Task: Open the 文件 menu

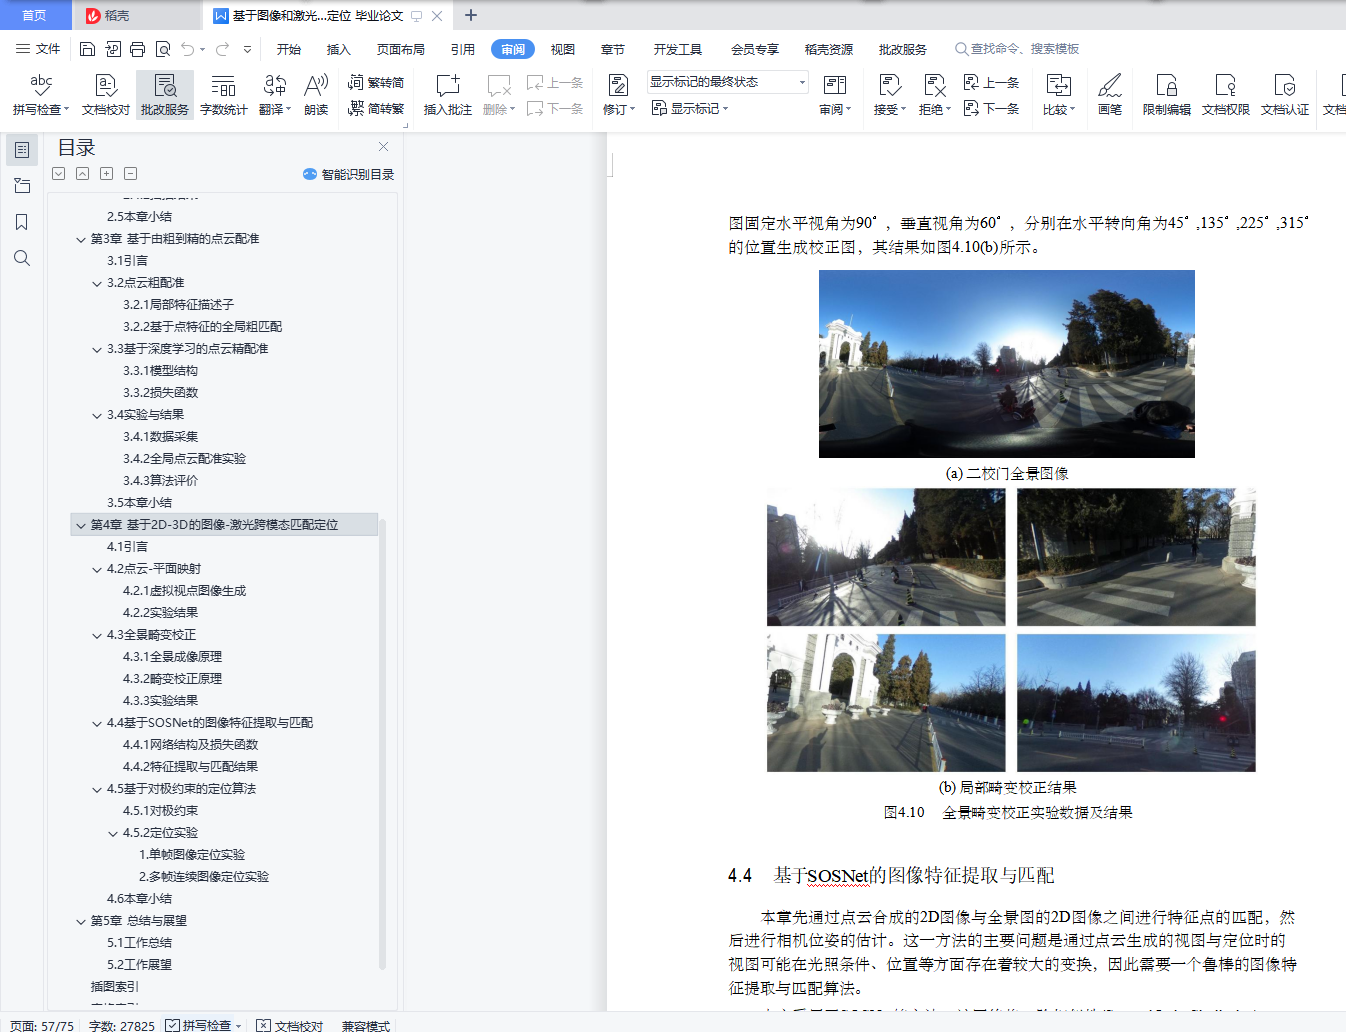Action: pos(38,49)
